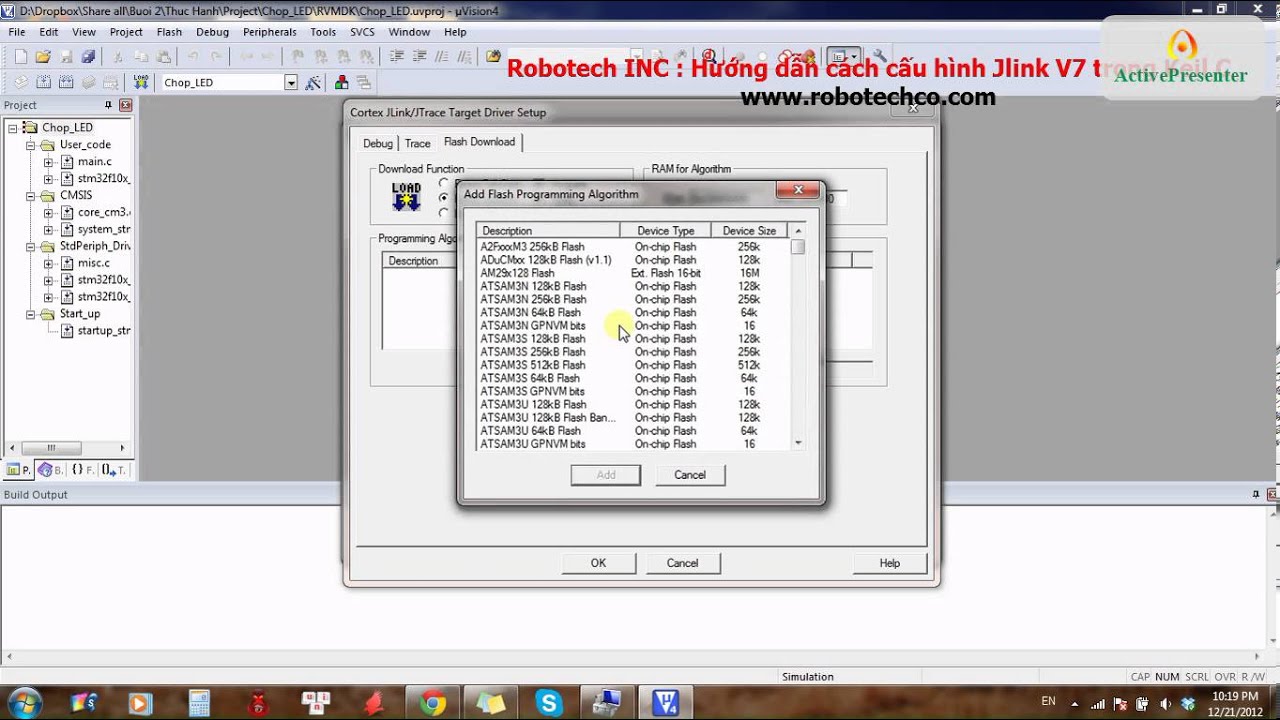
Task: Click the Comment selection toolbar icon
Action: [442, 57]
